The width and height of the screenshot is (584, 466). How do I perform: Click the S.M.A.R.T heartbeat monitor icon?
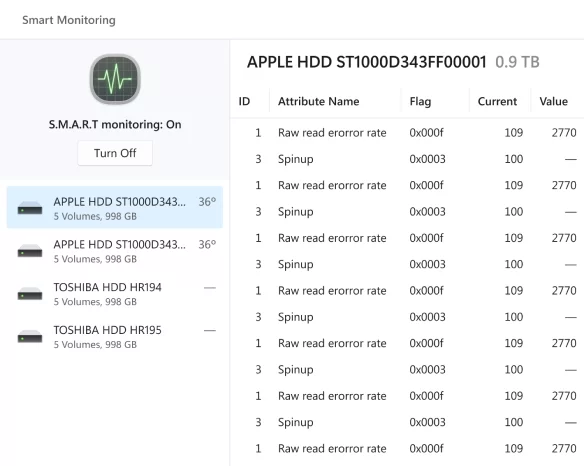(115, 79)
